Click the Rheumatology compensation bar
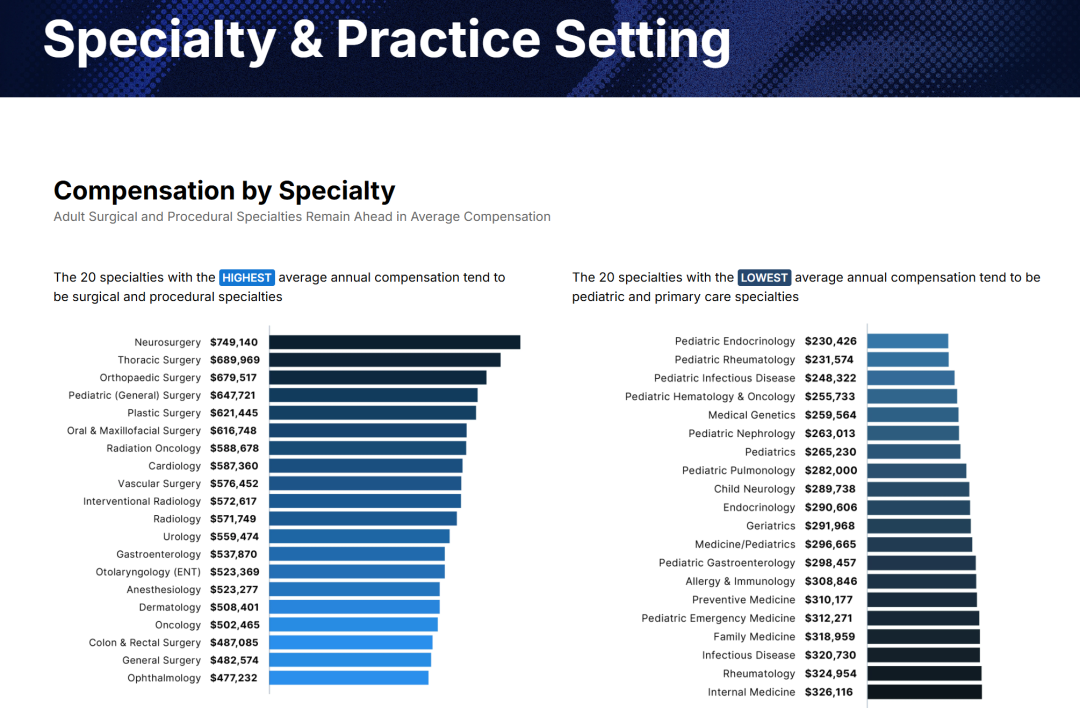This screenshot has height=708, width=1080. click(x=924, y=674)
